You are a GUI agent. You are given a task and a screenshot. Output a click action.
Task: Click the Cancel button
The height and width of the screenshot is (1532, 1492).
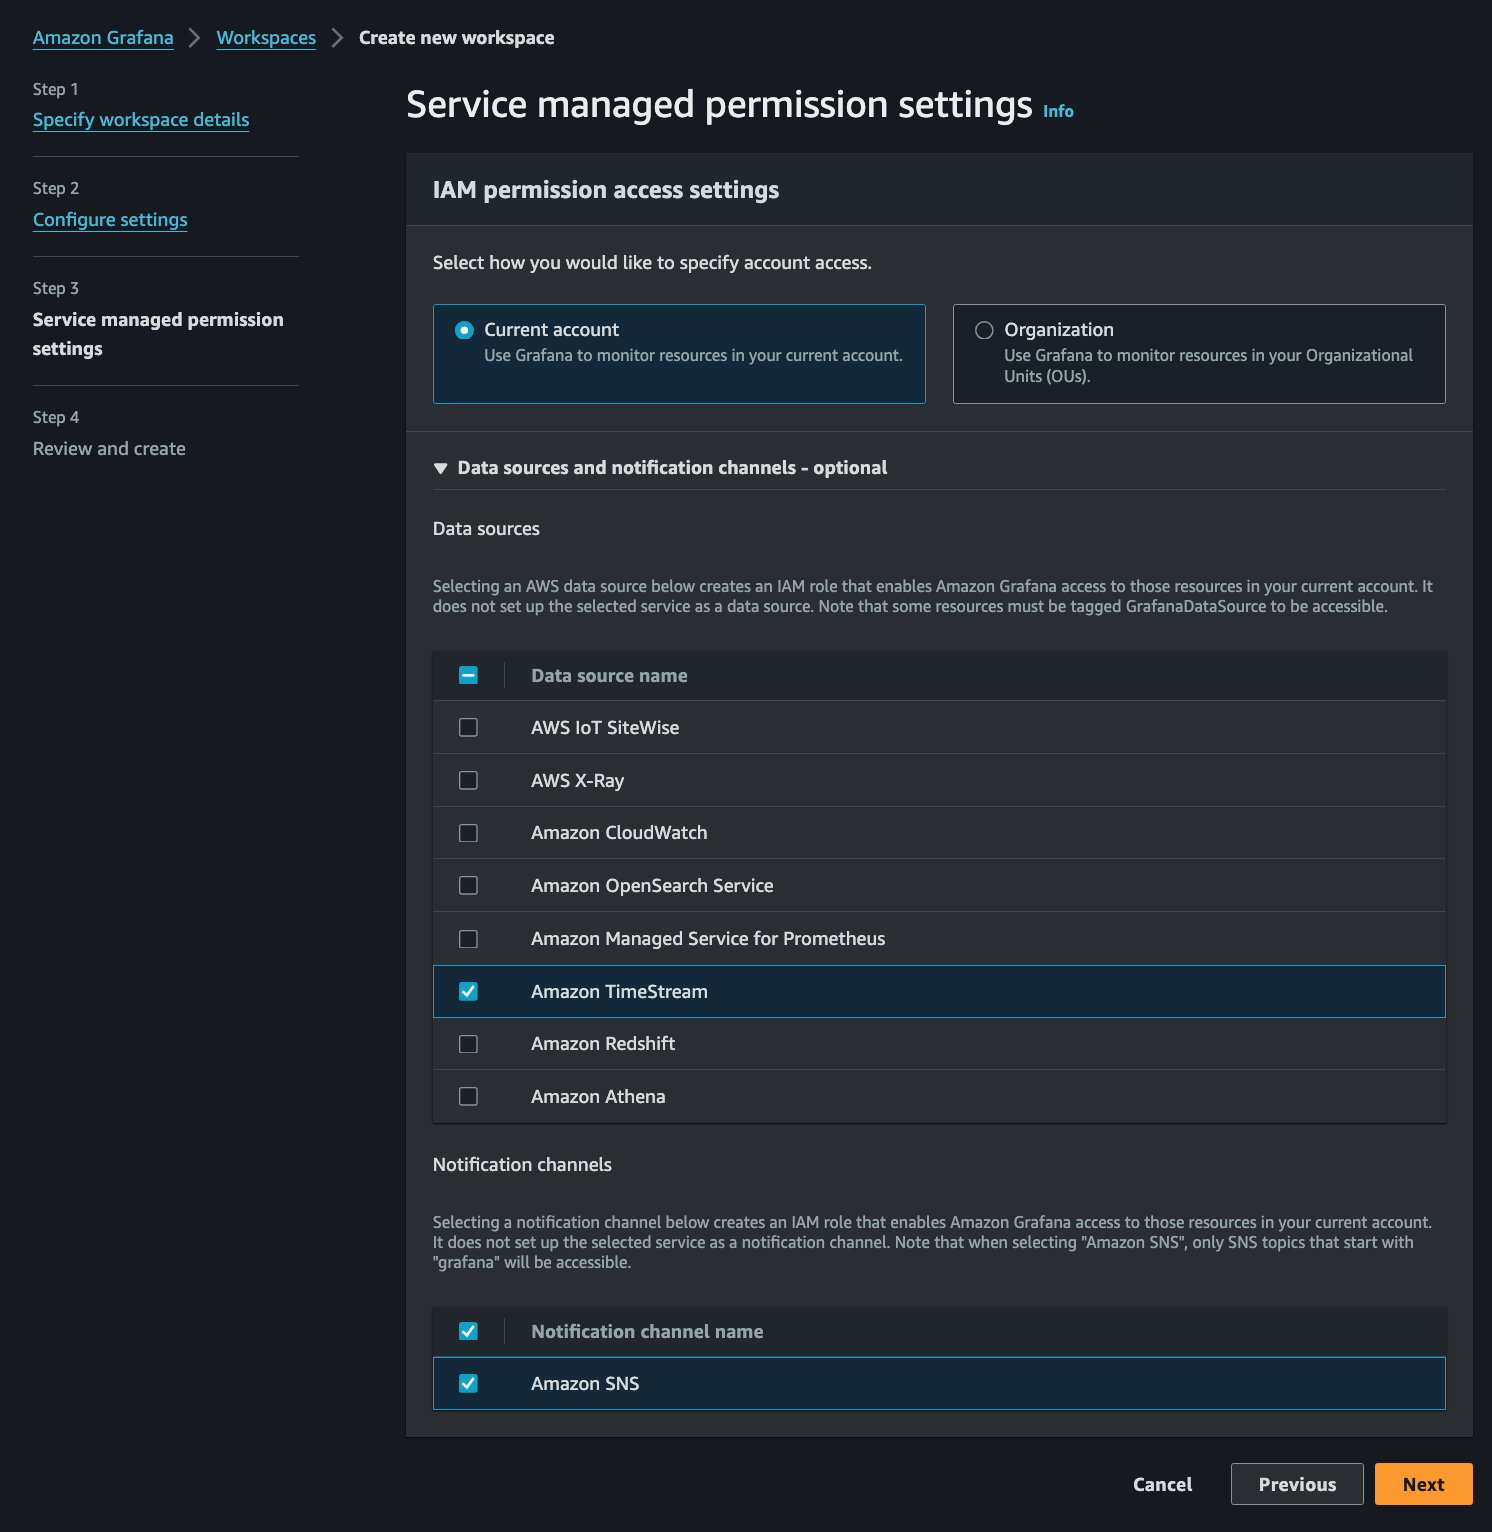(x=1162, y=1484)
